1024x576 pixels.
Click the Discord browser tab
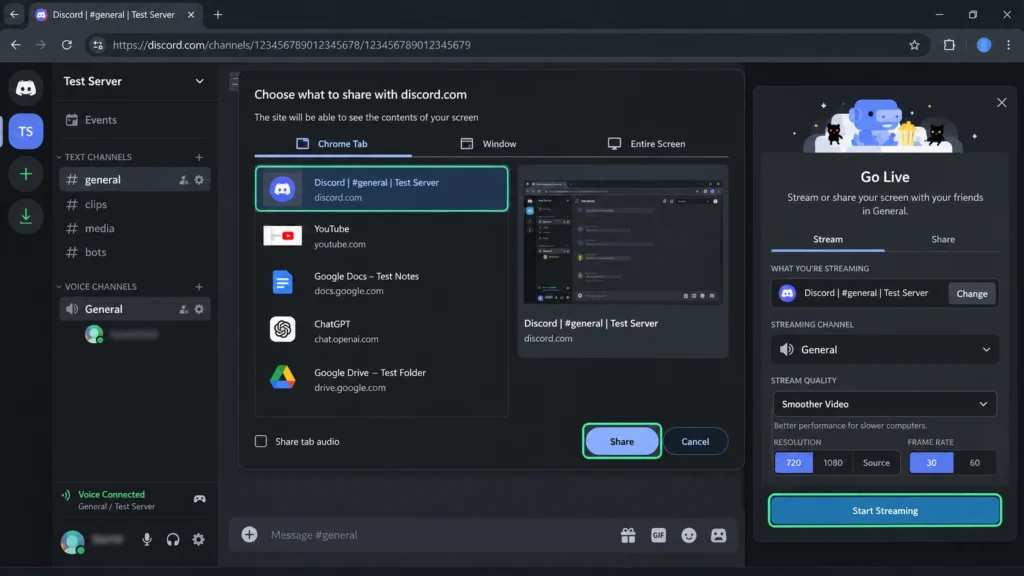point(114,14)
